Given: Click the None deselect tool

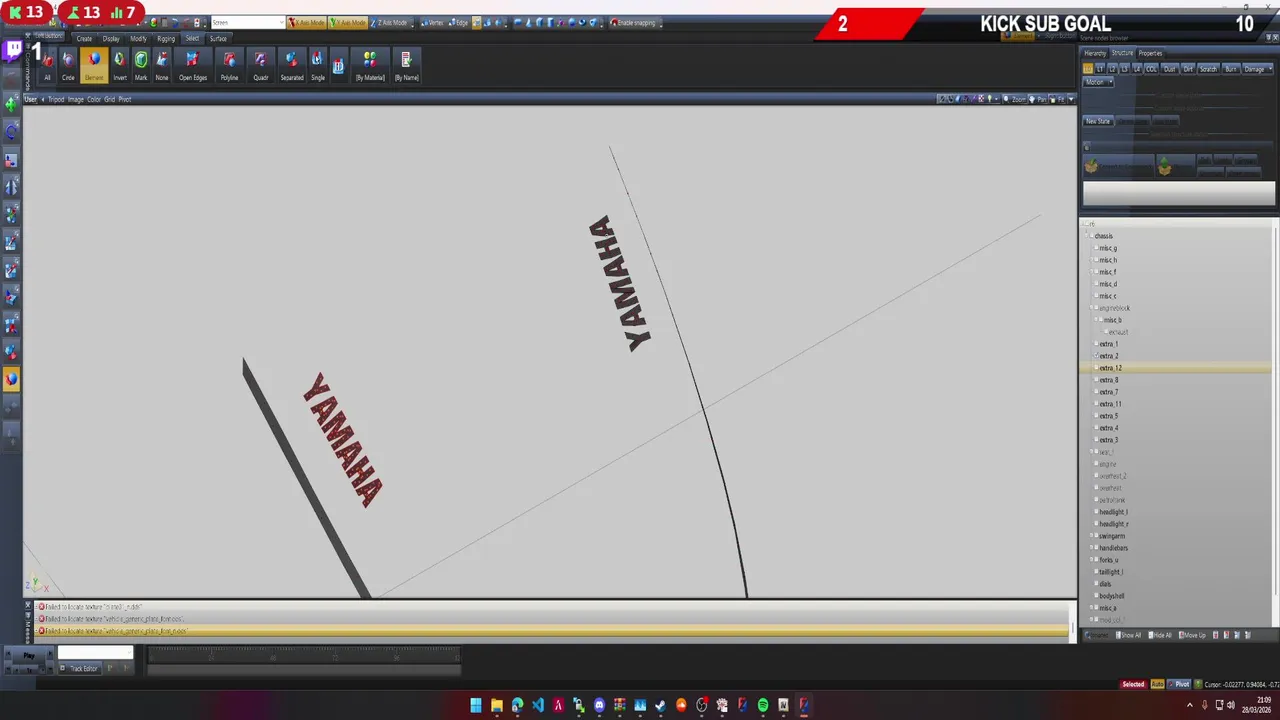Looking at the screenshot, I should pos(162,66).
